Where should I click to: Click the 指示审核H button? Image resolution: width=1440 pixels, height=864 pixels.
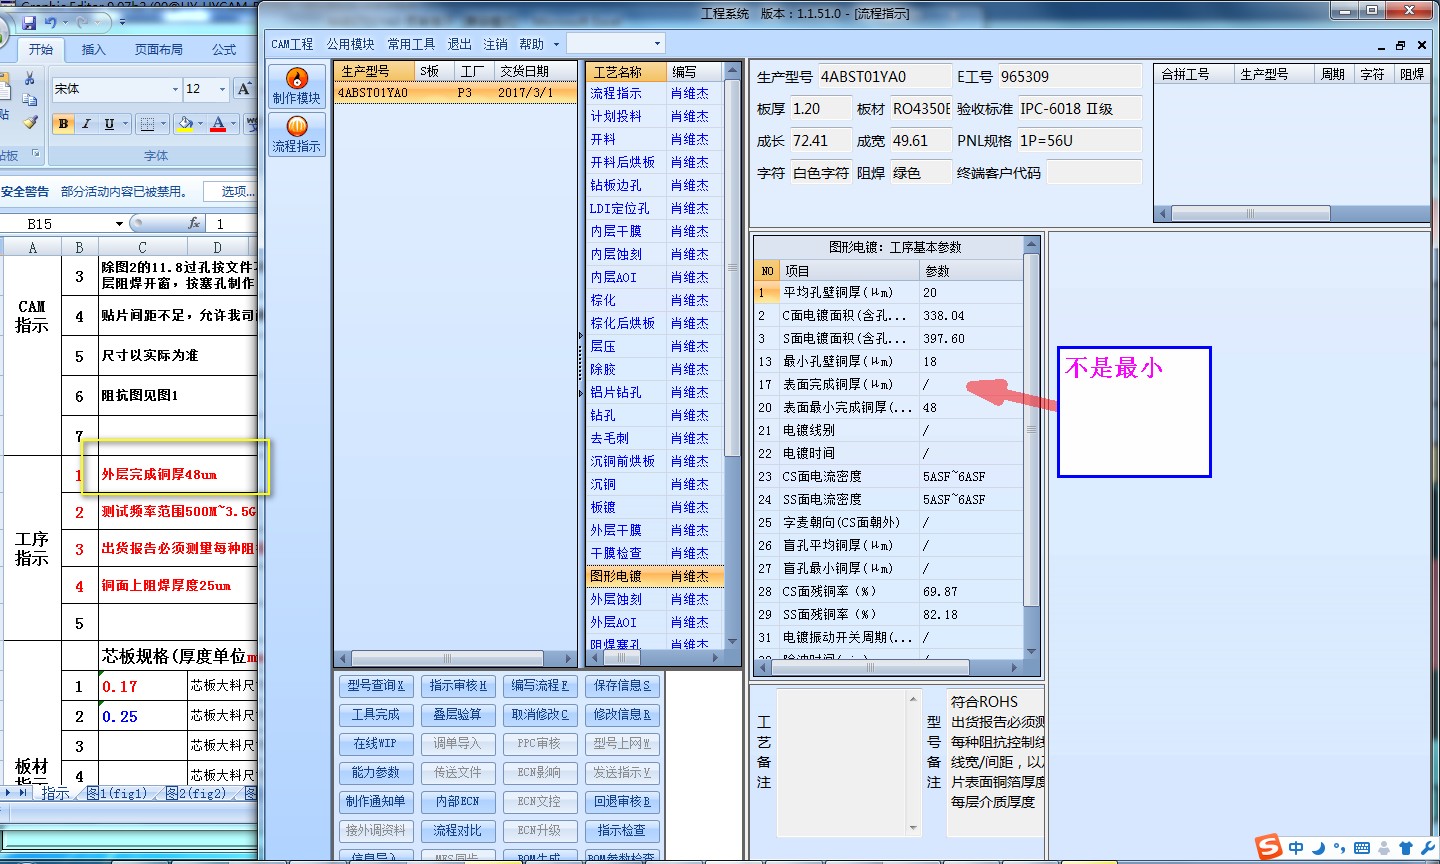458,685
